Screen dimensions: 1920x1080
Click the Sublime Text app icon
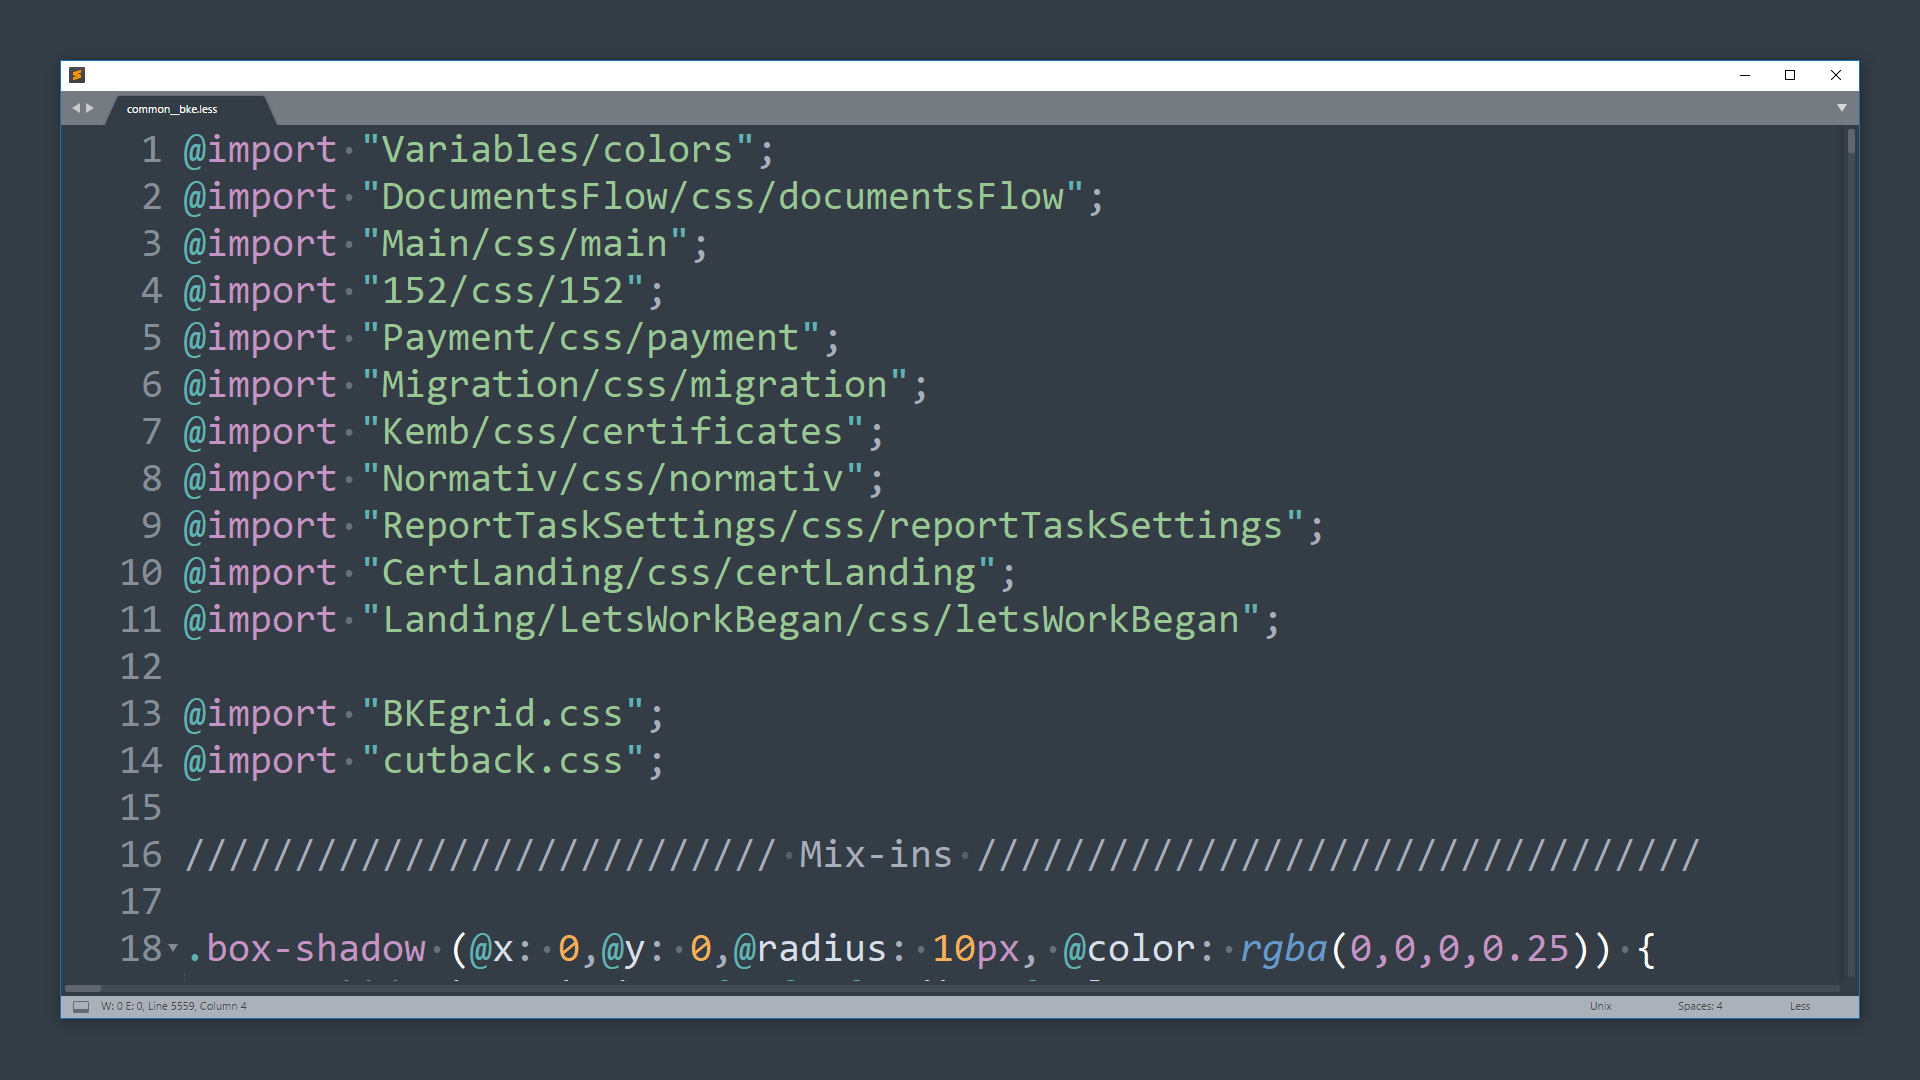pyautogui.click(x=77, y=75)
